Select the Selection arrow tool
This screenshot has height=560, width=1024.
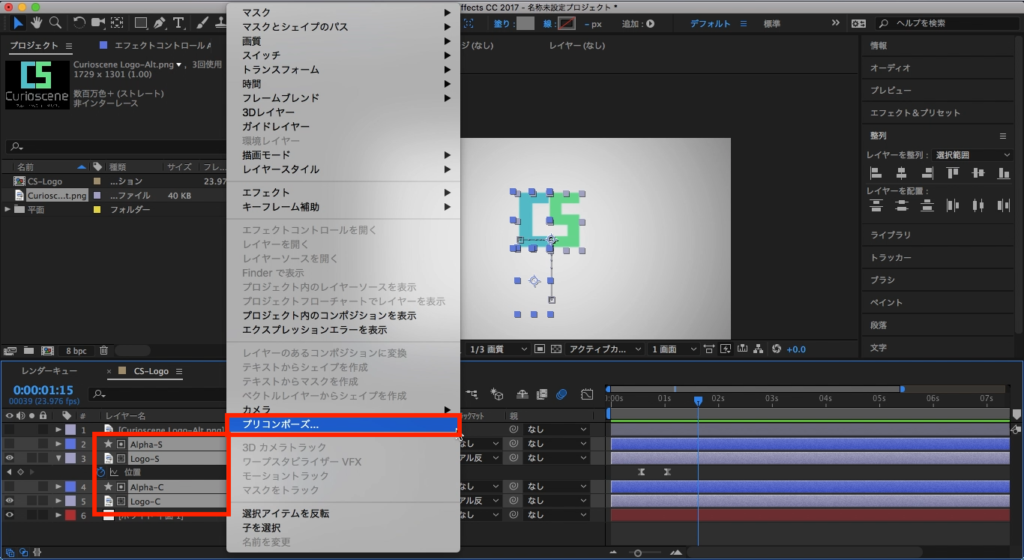[18, 23]
